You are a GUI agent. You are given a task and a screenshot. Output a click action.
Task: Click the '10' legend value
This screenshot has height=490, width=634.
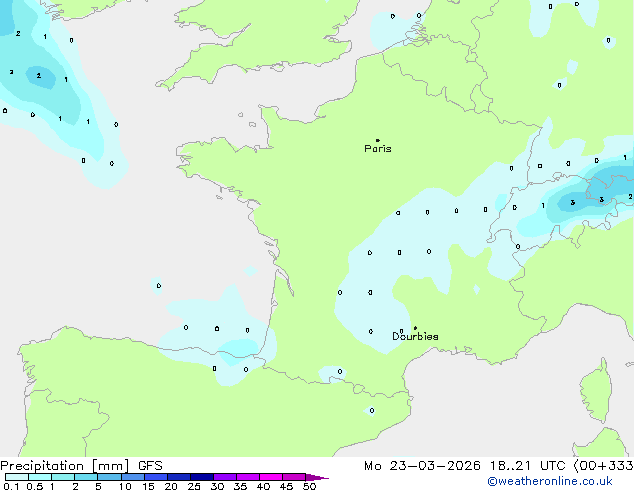pos(125,486)
